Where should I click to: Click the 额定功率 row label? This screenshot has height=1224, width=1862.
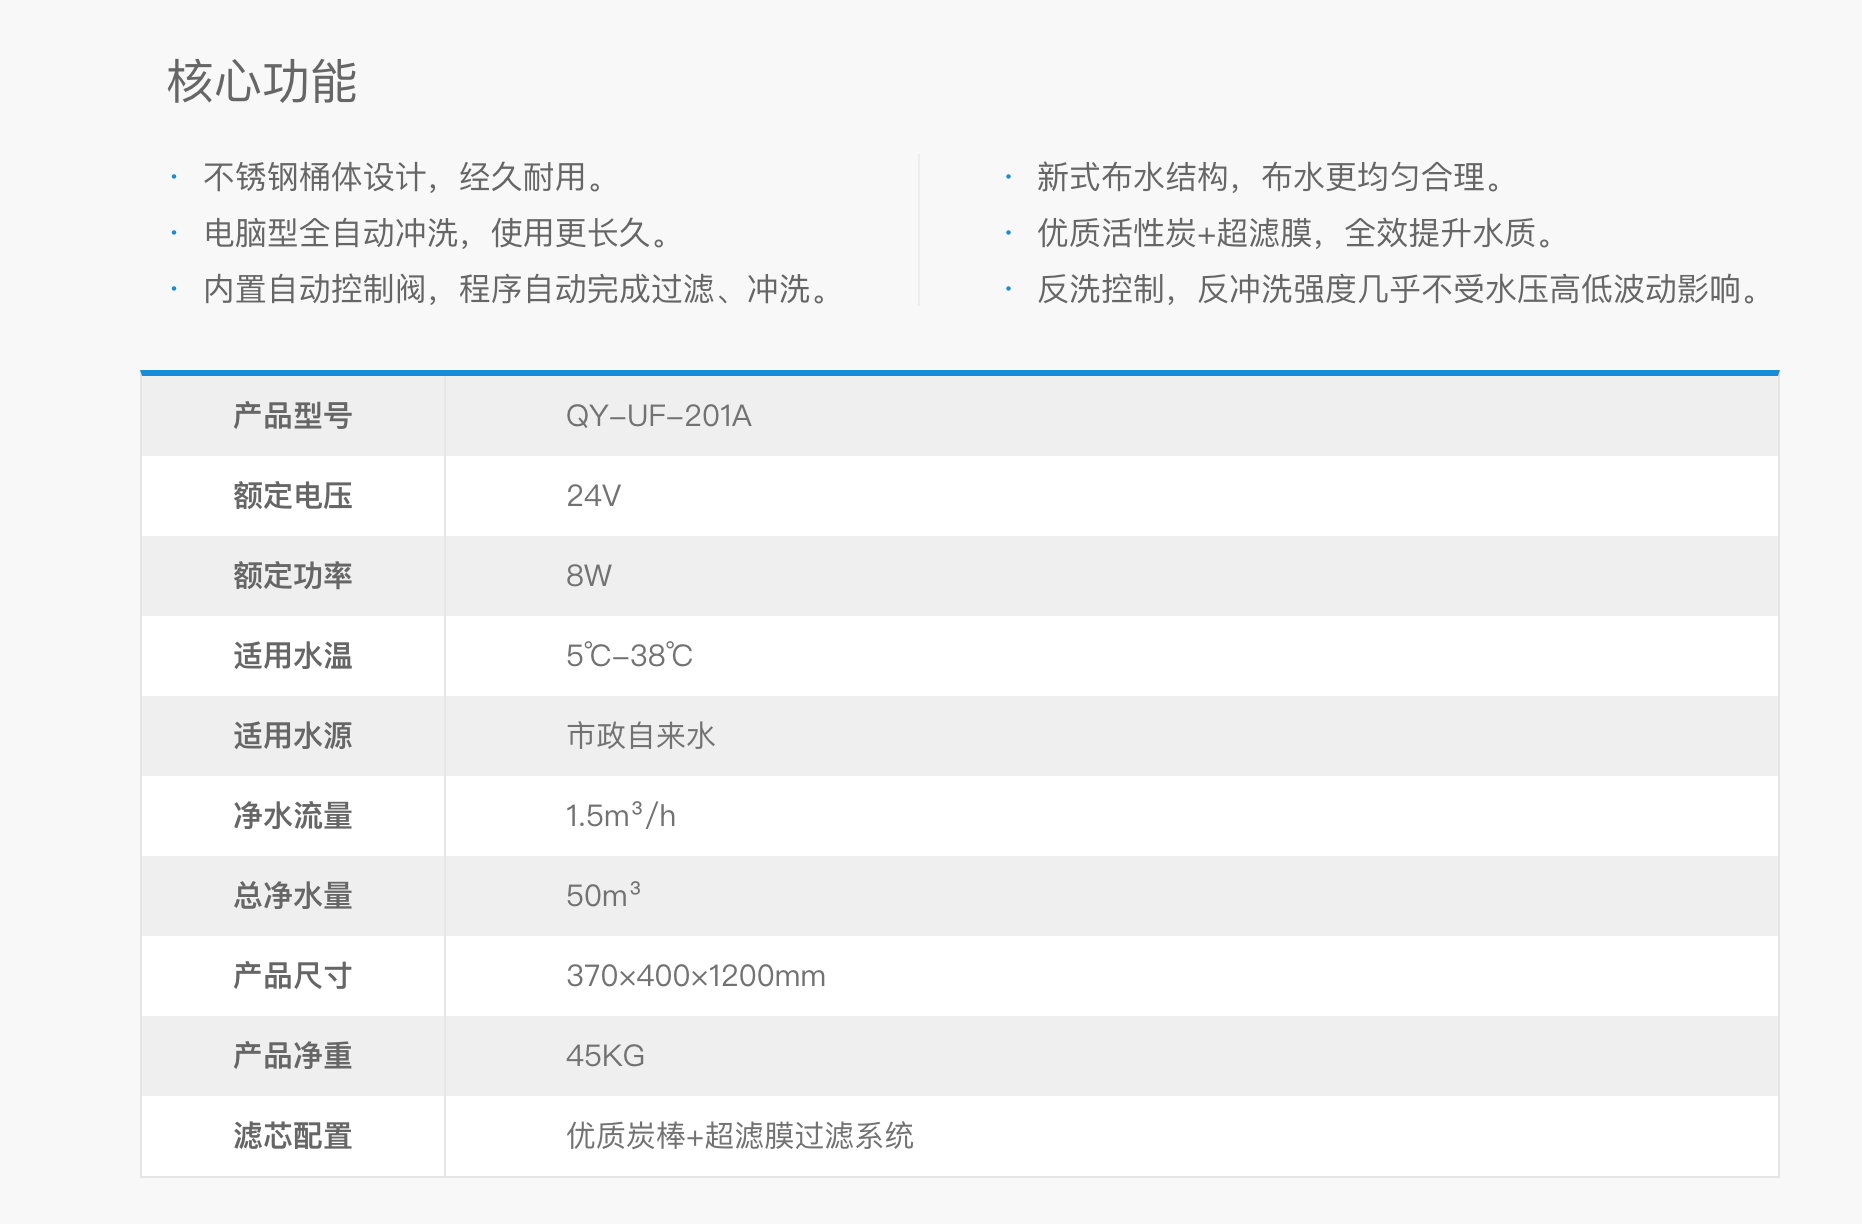coord(292,576)
